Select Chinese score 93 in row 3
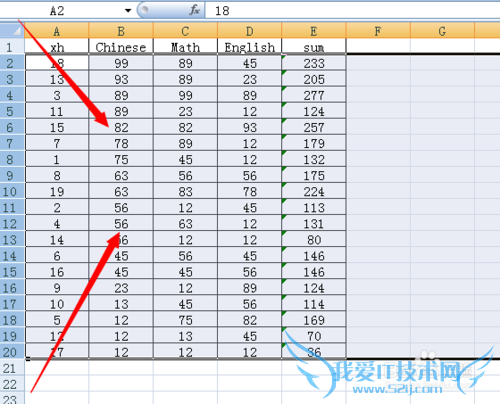The height and width of the screenshot is (404, 500). point(121,79)
